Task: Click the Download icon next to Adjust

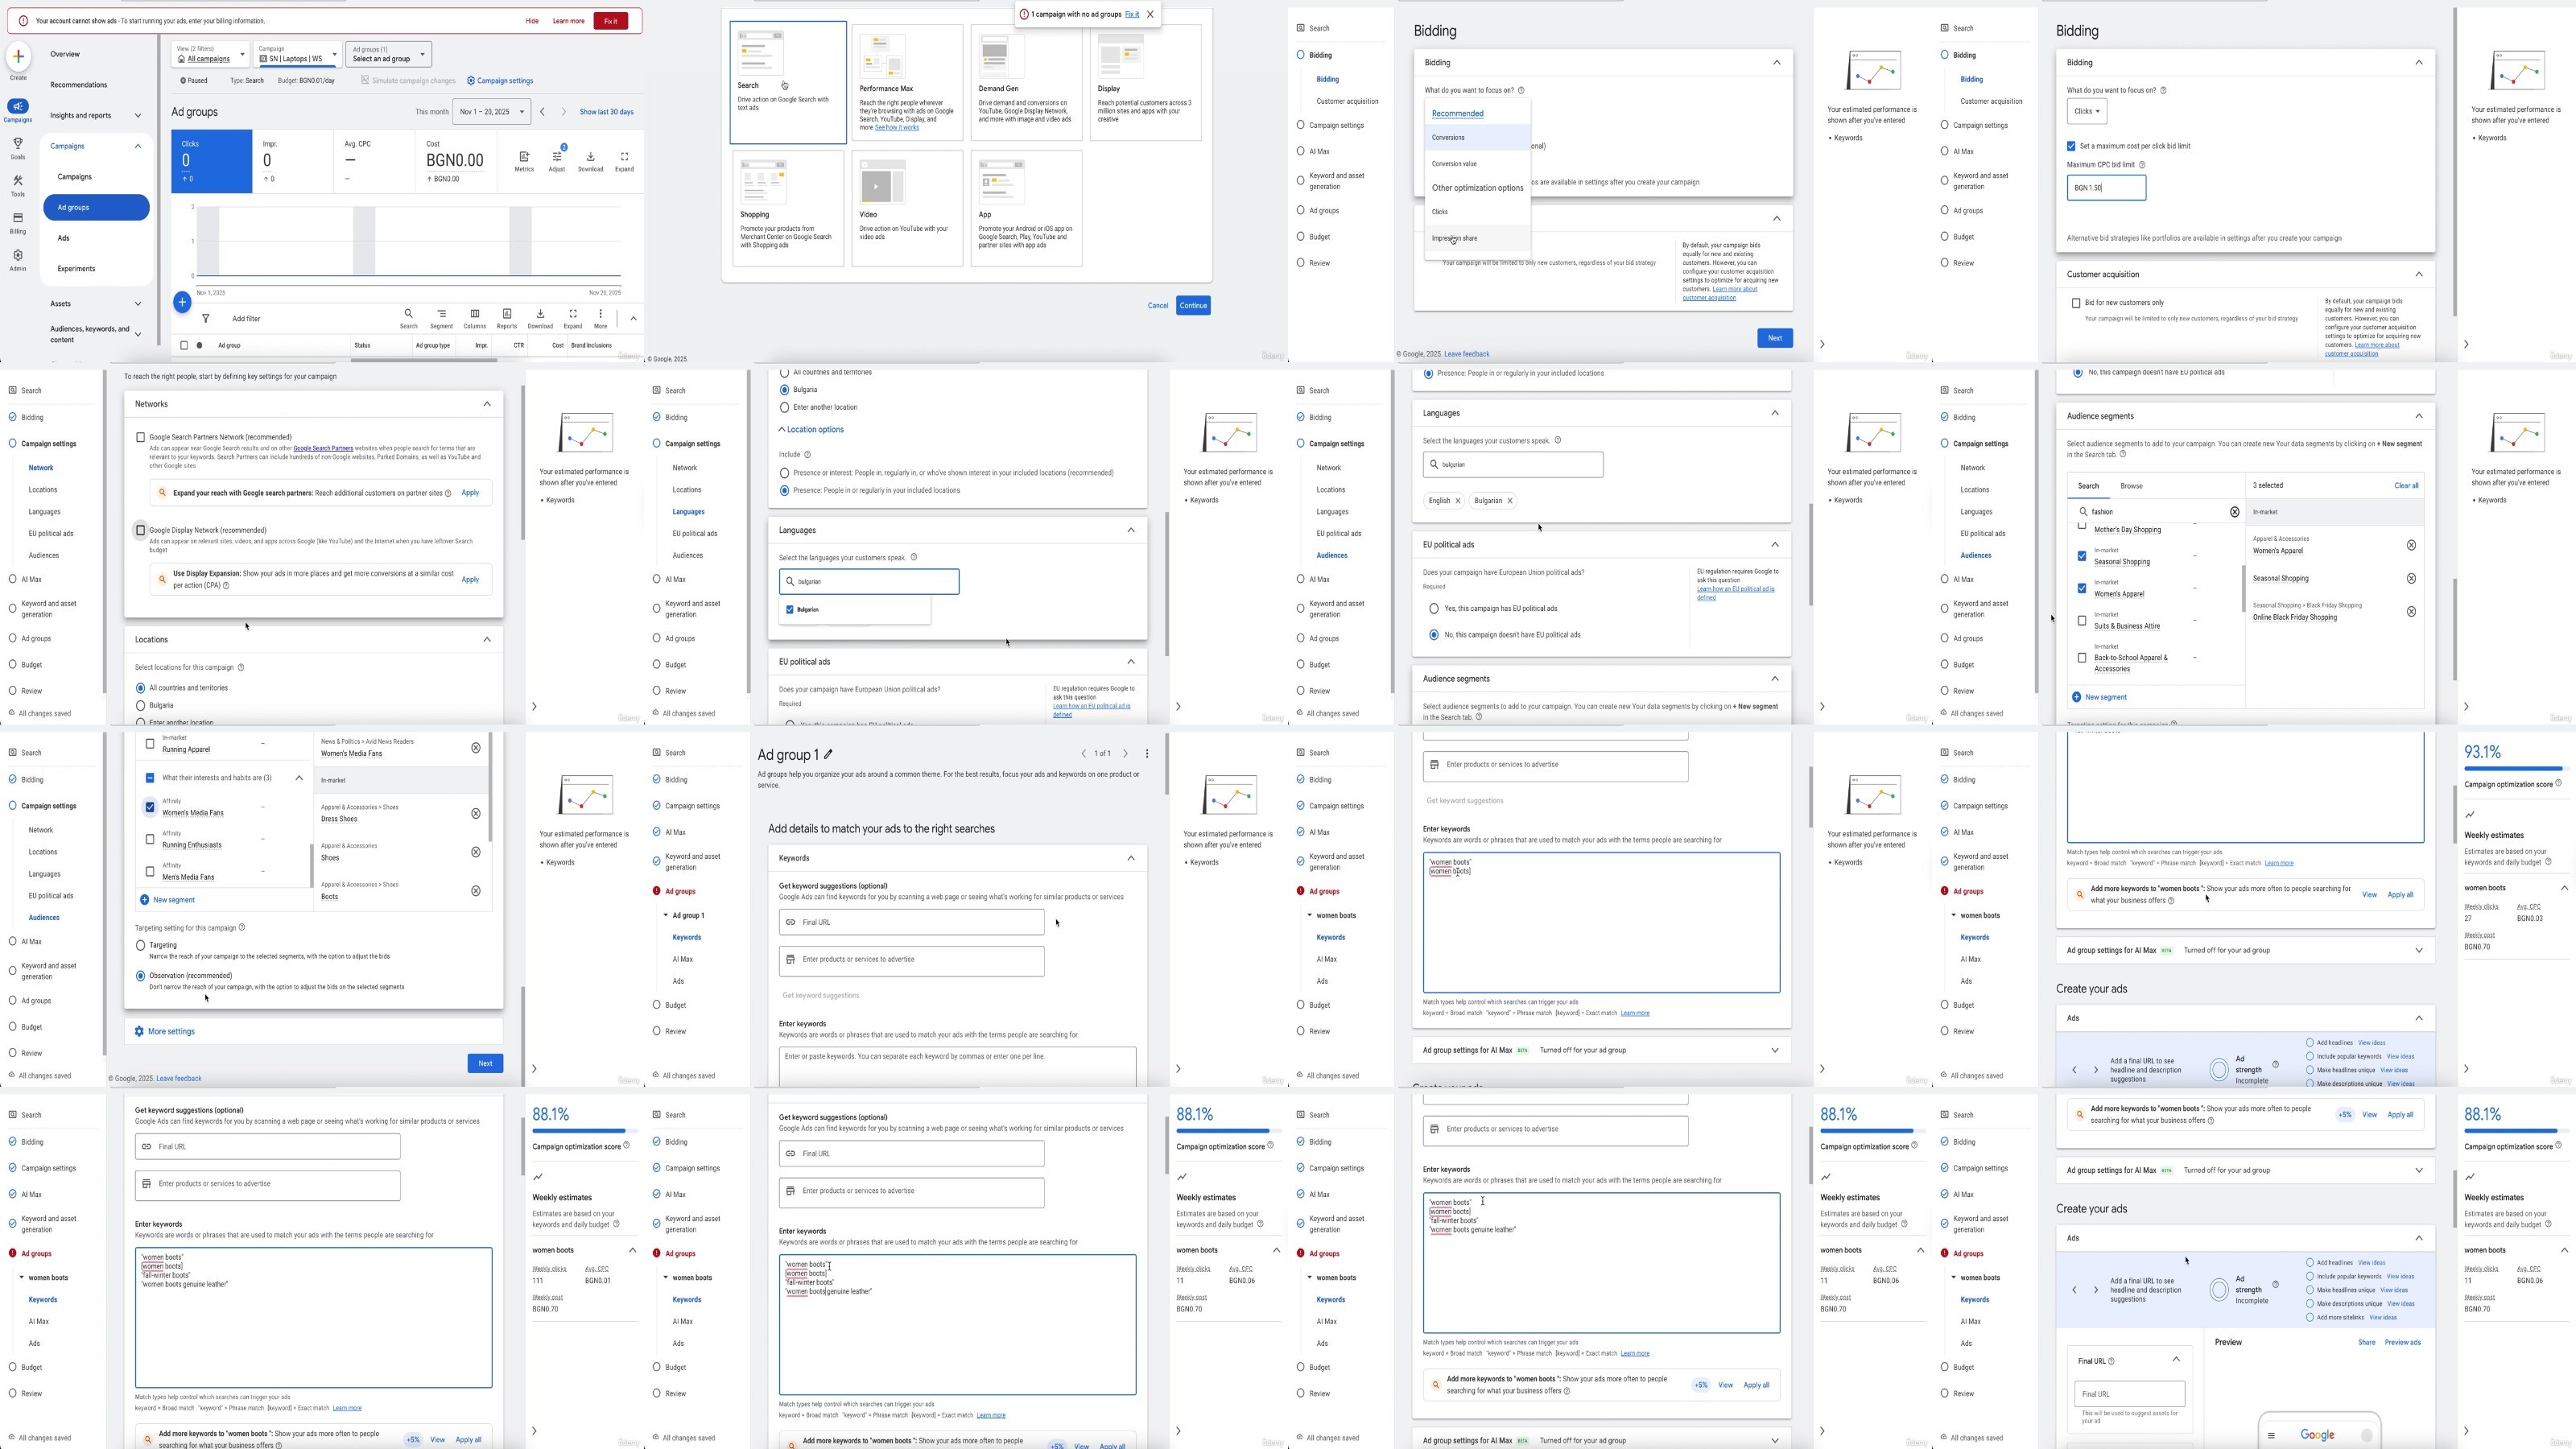Action: pos(590,157)
